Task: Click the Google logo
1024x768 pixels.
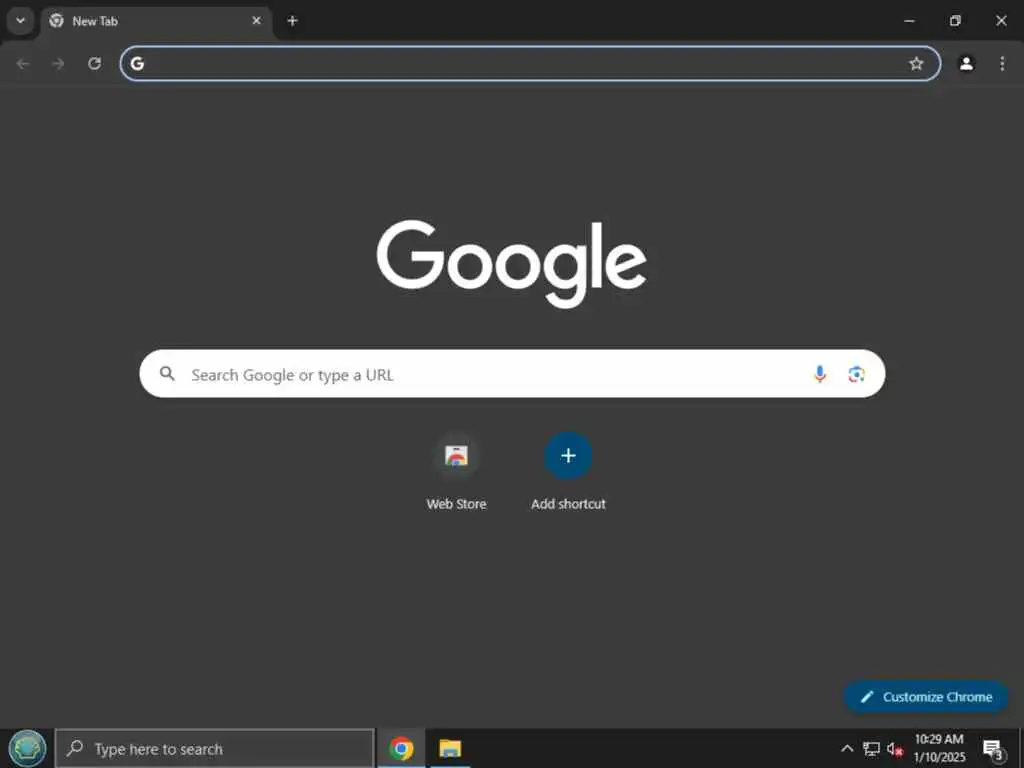Action: tap(511, 263)
